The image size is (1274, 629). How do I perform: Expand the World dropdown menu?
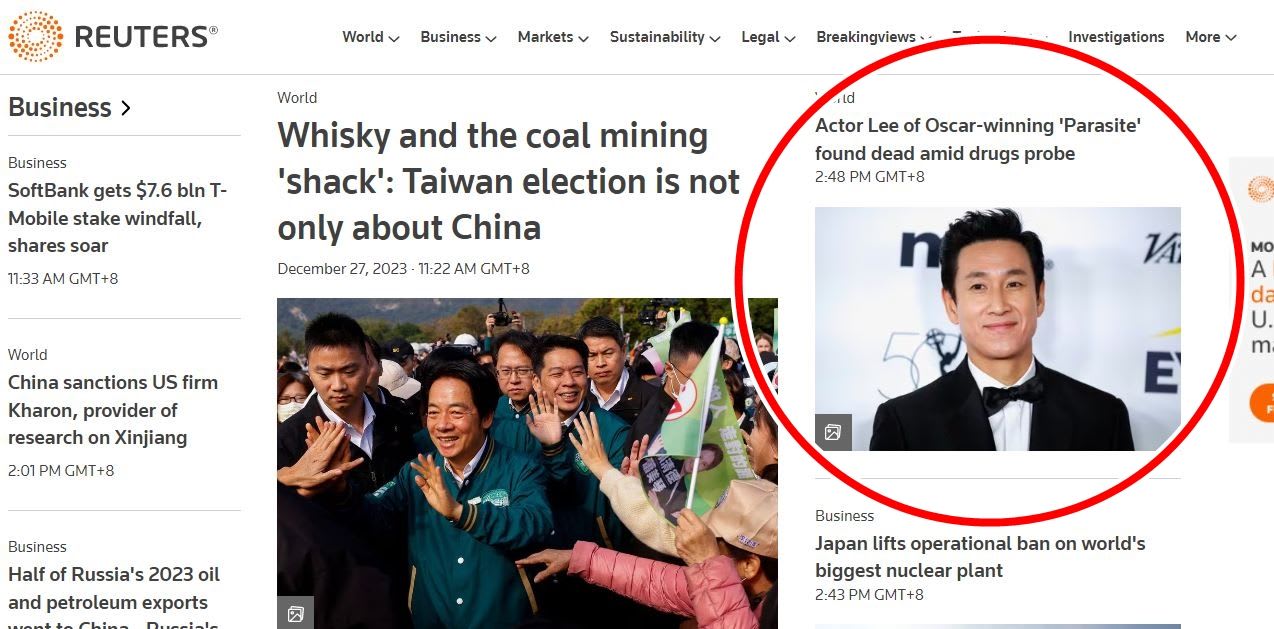pos(371,37)
